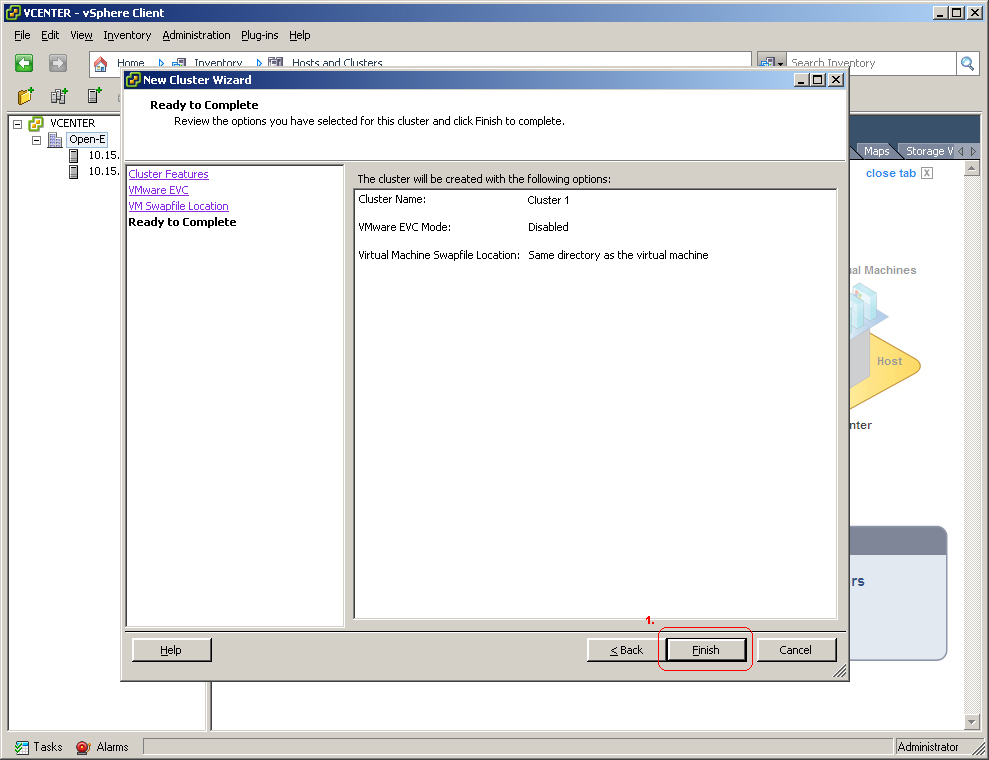This screenshot has height=760, width=989.
Task: Click the Open-E datacenter icon
Action: (x=56, y=139)
